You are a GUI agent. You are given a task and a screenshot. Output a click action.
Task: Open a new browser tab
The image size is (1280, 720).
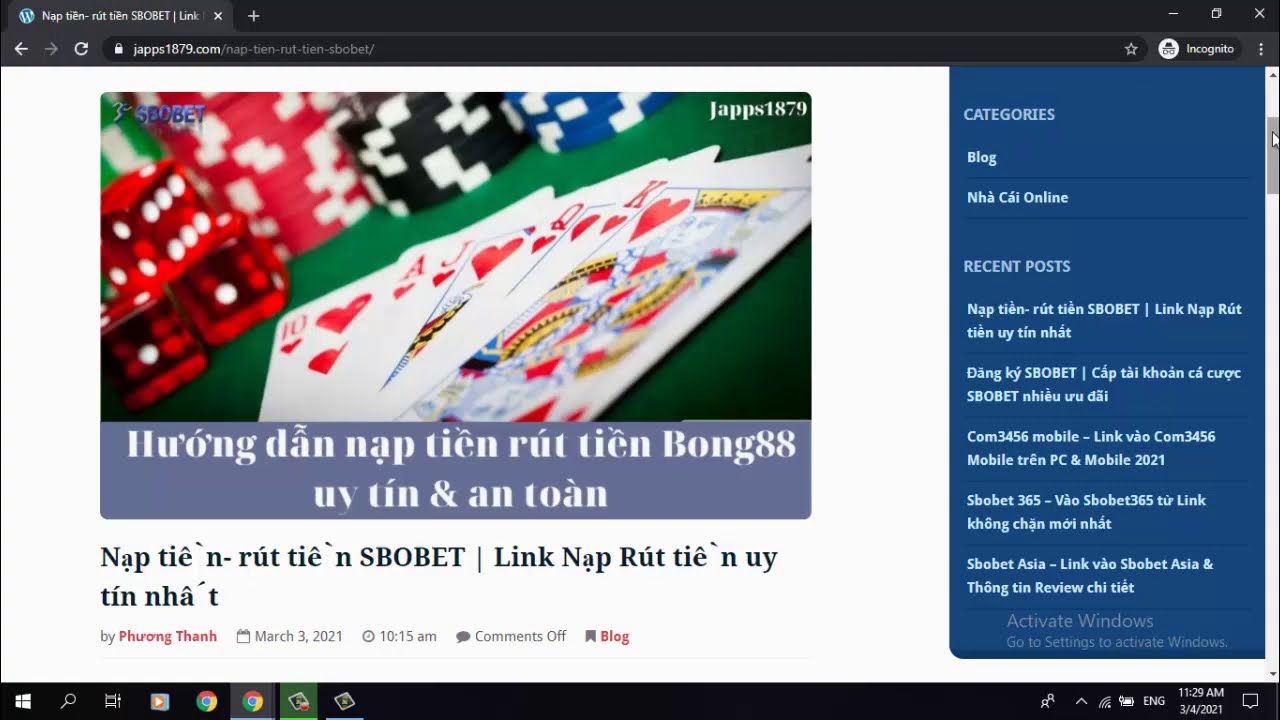(x=253, y=16)
